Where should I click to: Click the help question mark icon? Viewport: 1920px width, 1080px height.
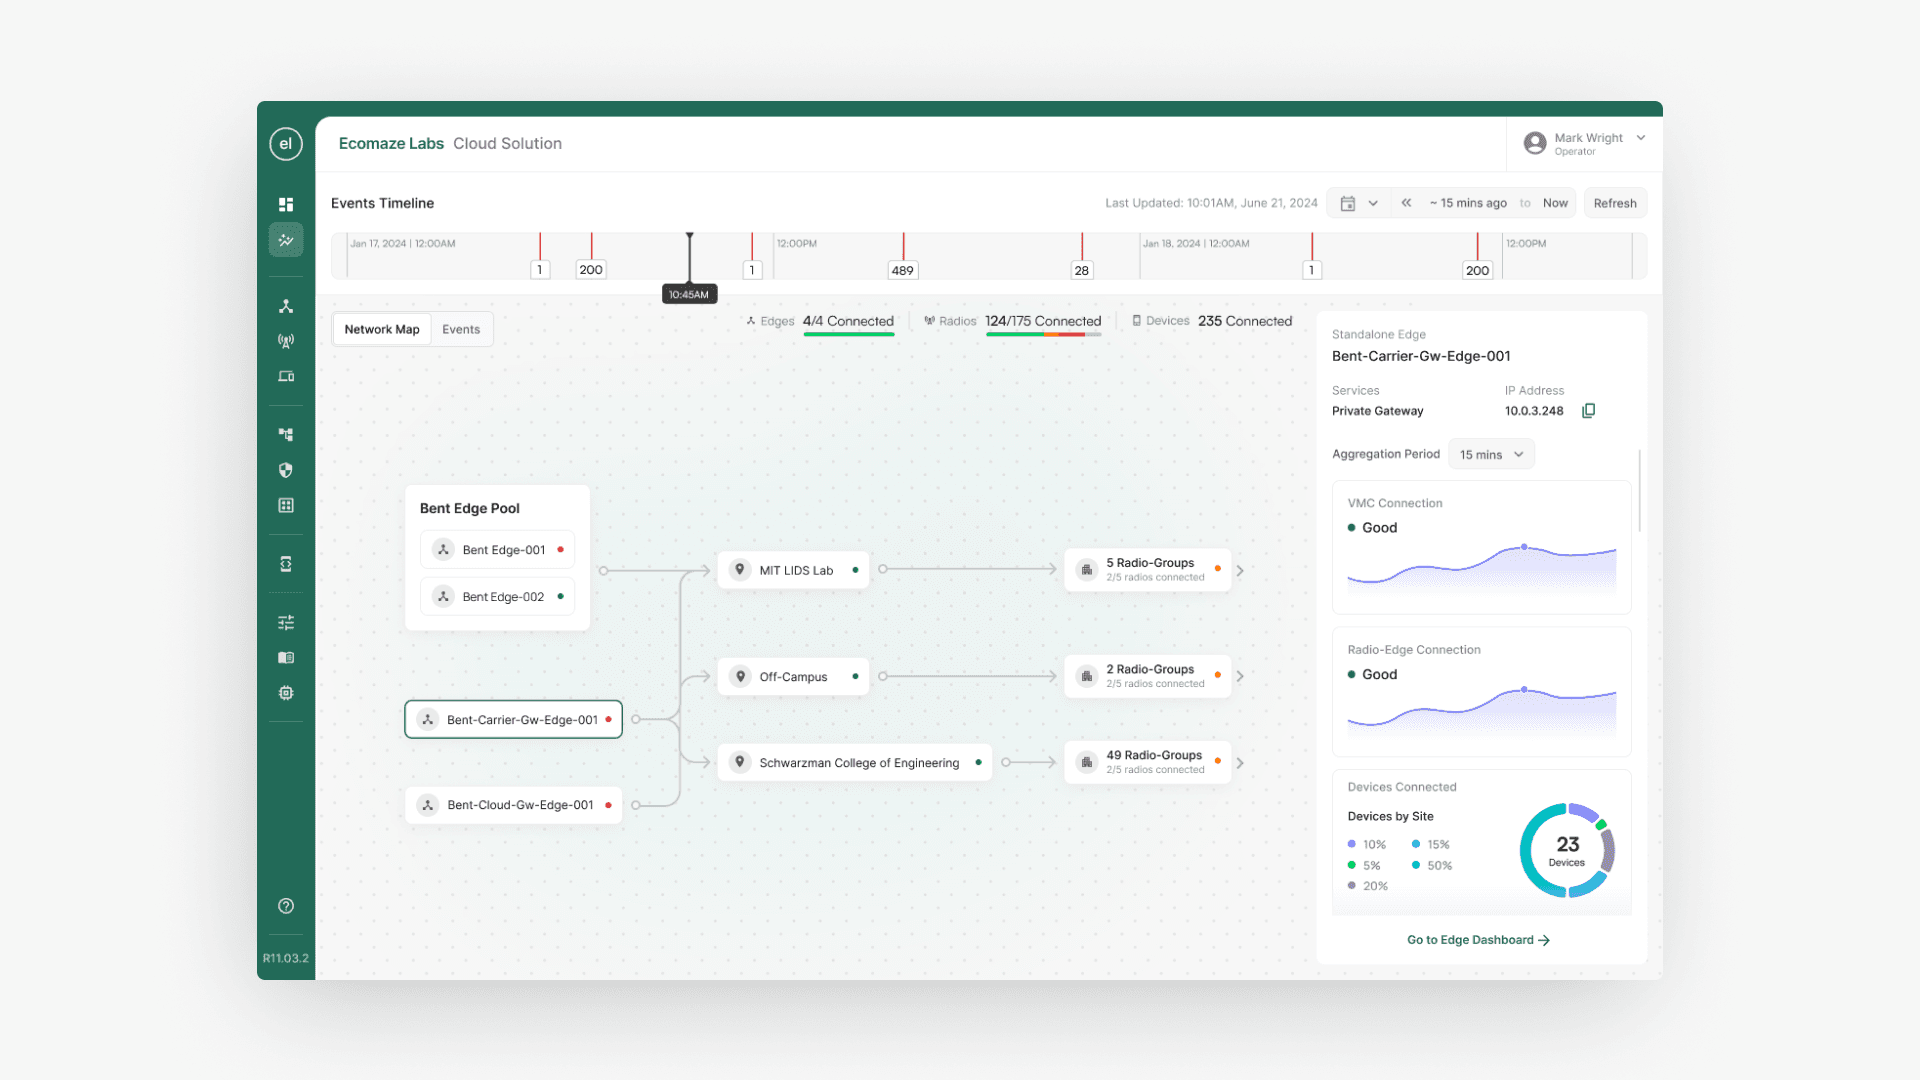[x=286, y=906]
